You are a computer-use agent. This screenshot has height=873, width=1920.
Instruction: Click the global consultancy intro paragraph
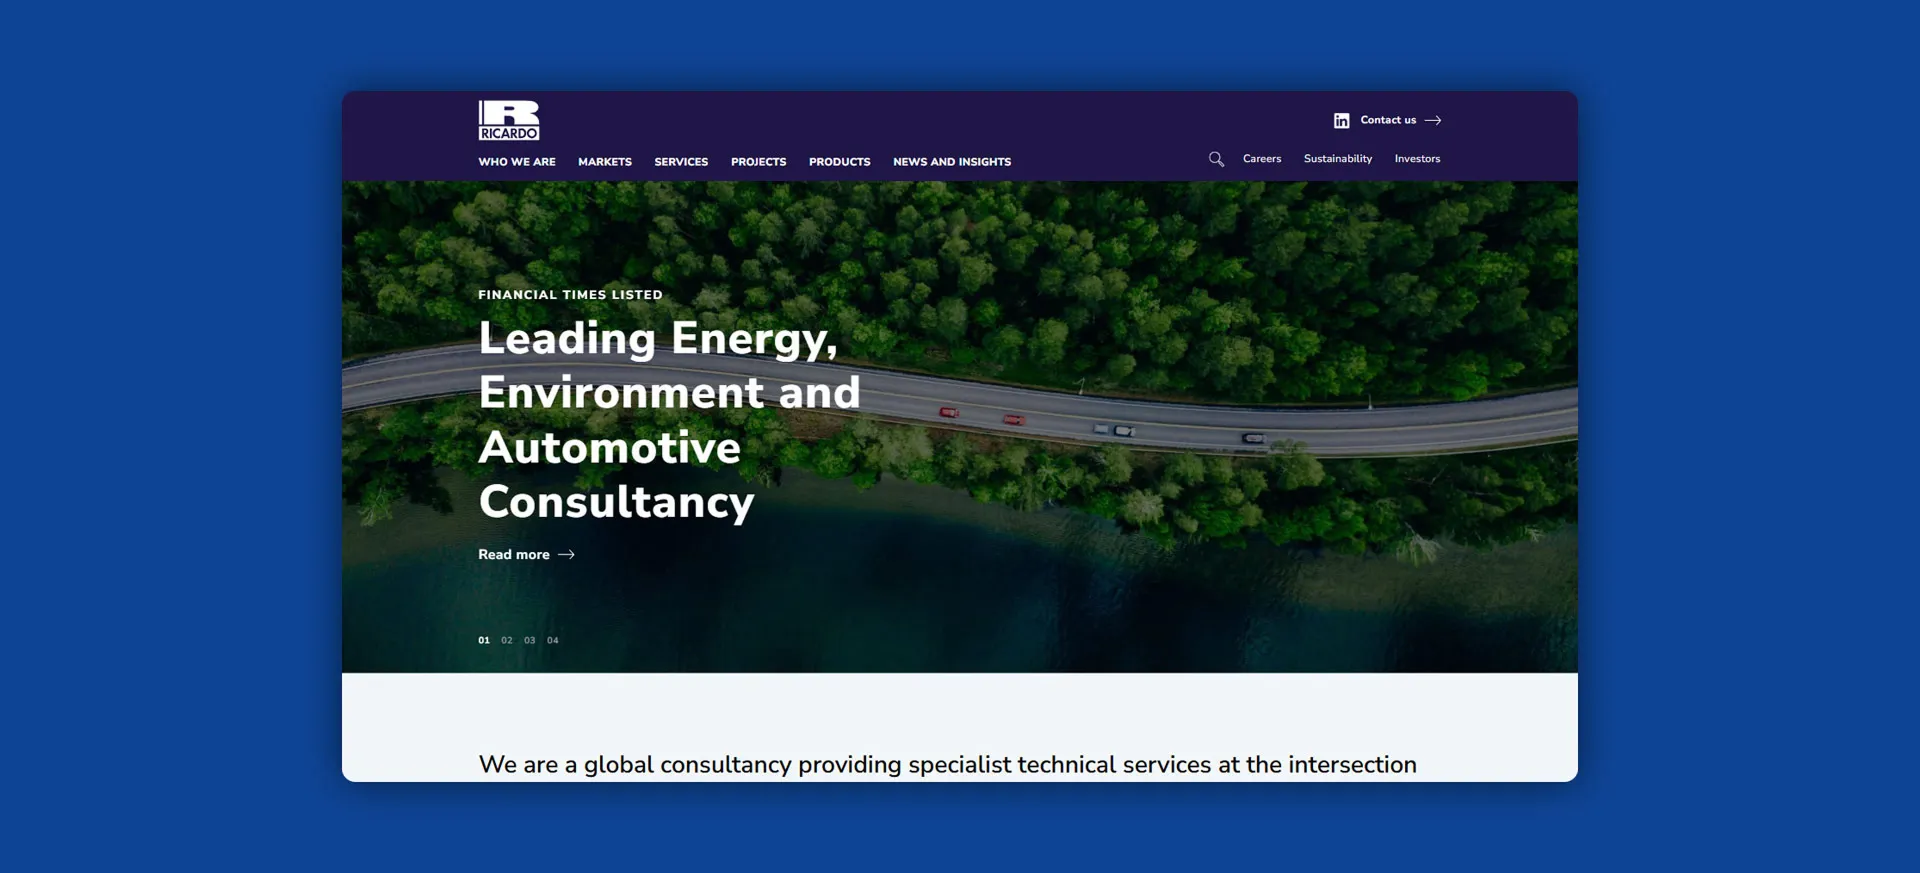[947, 765]
